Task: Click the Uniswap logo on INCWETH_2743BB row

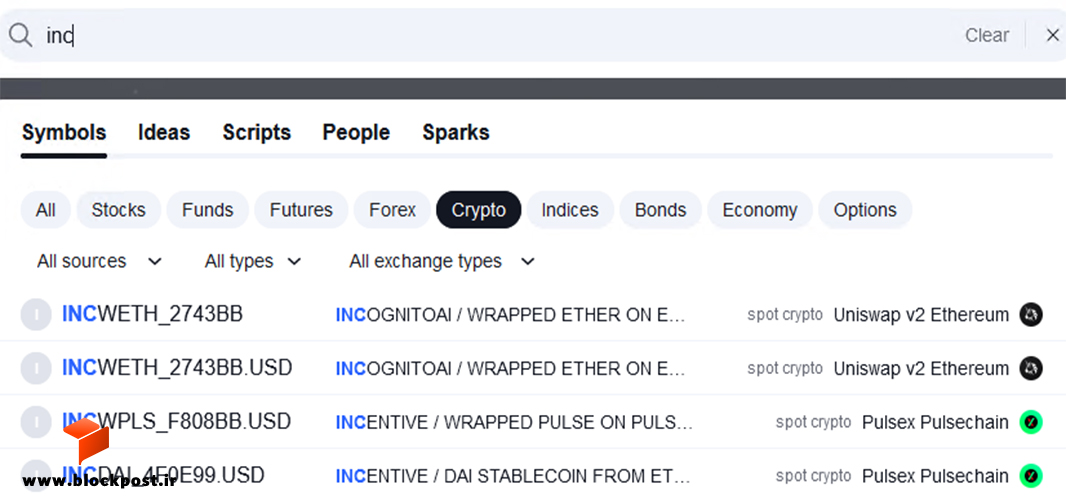Action: pyautogui.click(x=1031, y=314)
